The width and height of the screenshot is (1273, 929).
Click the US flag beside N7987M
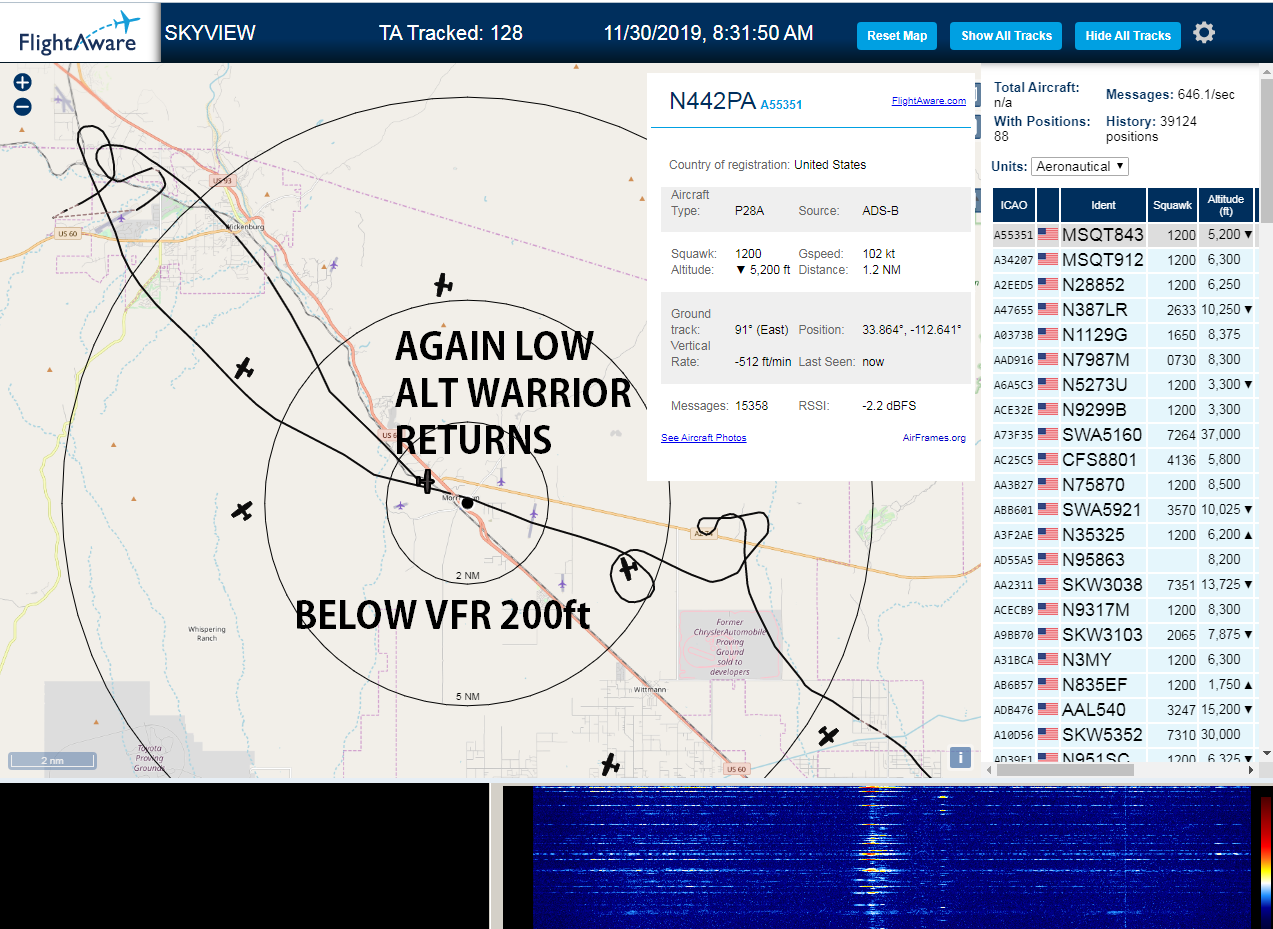pos(1048,360)
